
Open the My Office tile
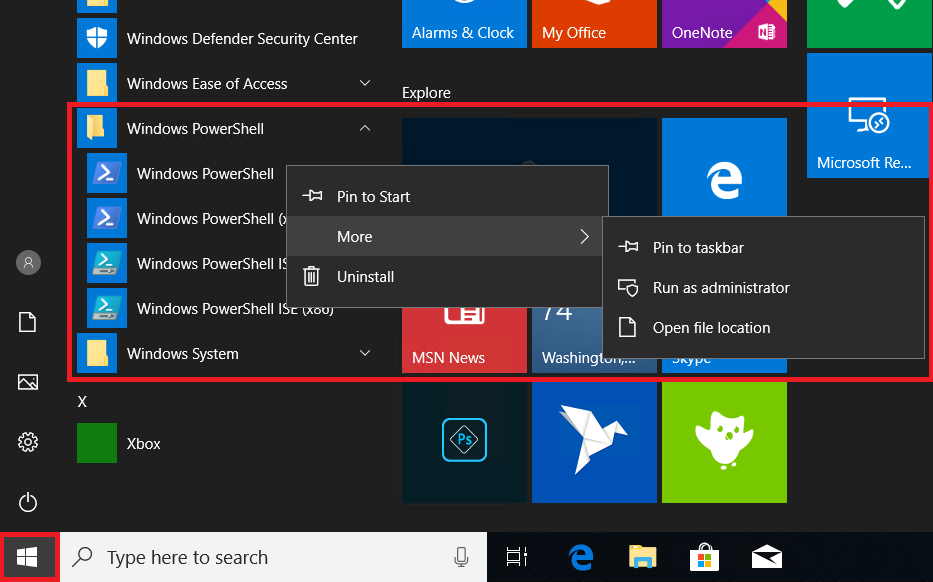point(594,24)
